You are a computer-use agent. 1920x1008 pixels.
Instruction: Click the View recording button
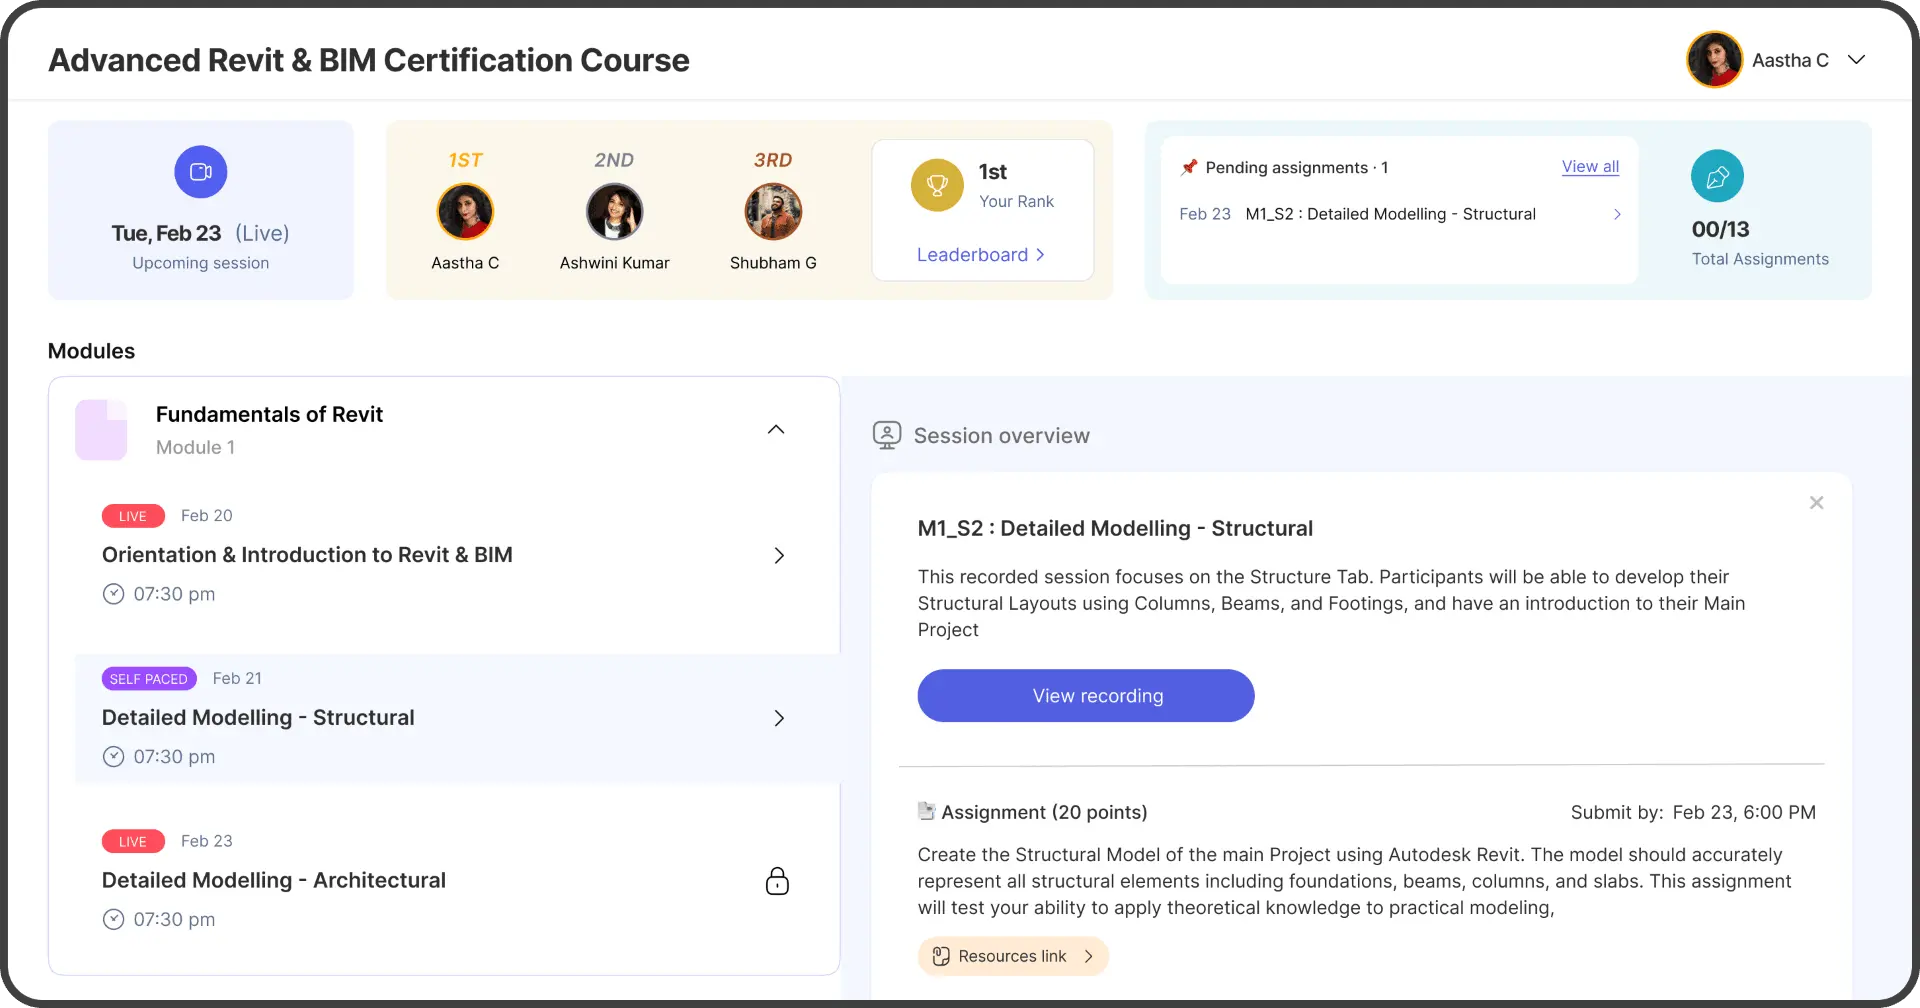pyautogui.click(x=1086, y=696)
